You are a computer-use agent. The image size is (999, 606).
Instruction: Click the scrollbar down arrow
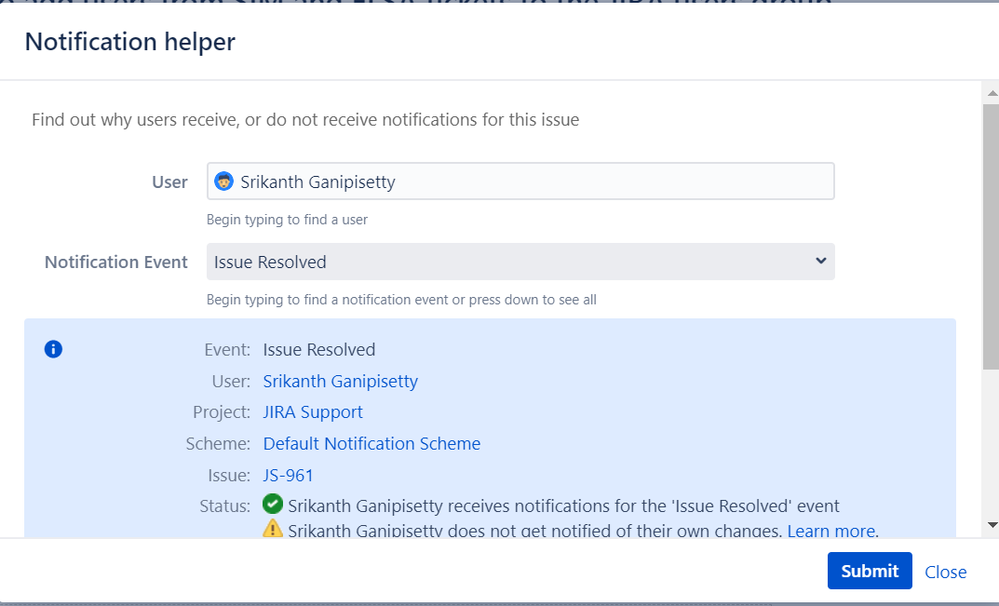(991, 525)
